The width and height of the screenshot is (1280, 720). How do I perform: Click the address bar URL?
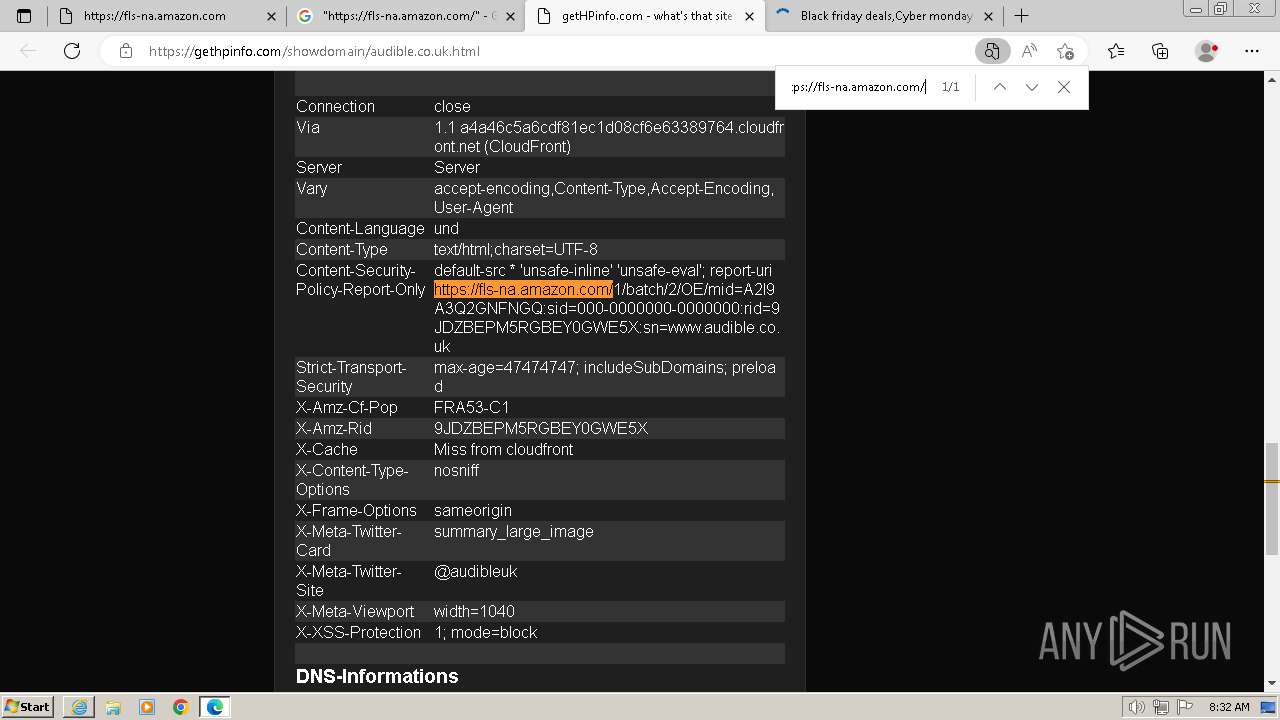click(314, 51)
